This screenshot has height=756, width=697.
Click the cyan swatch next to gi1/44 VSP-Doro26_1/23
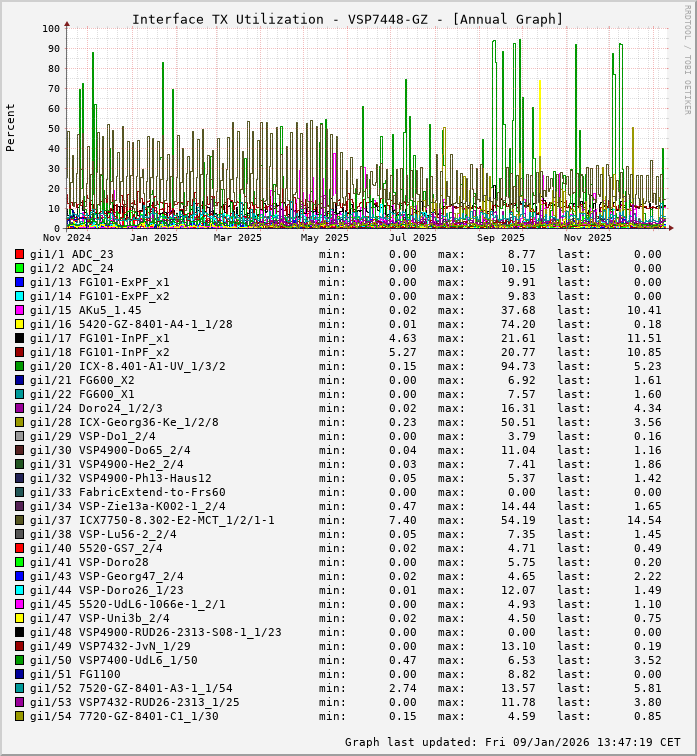point(19,590)
